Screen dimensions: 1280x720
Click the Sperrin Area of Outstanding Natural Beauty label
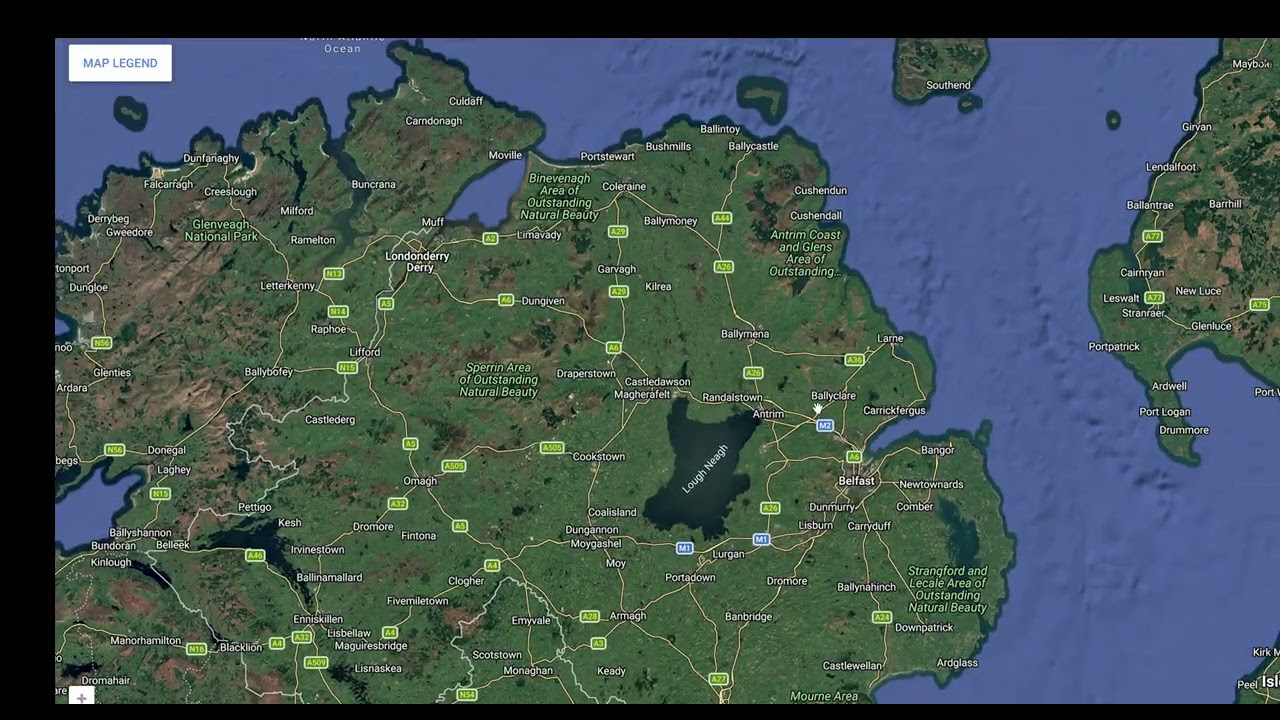pyautogui.click(x=499, y=380)
